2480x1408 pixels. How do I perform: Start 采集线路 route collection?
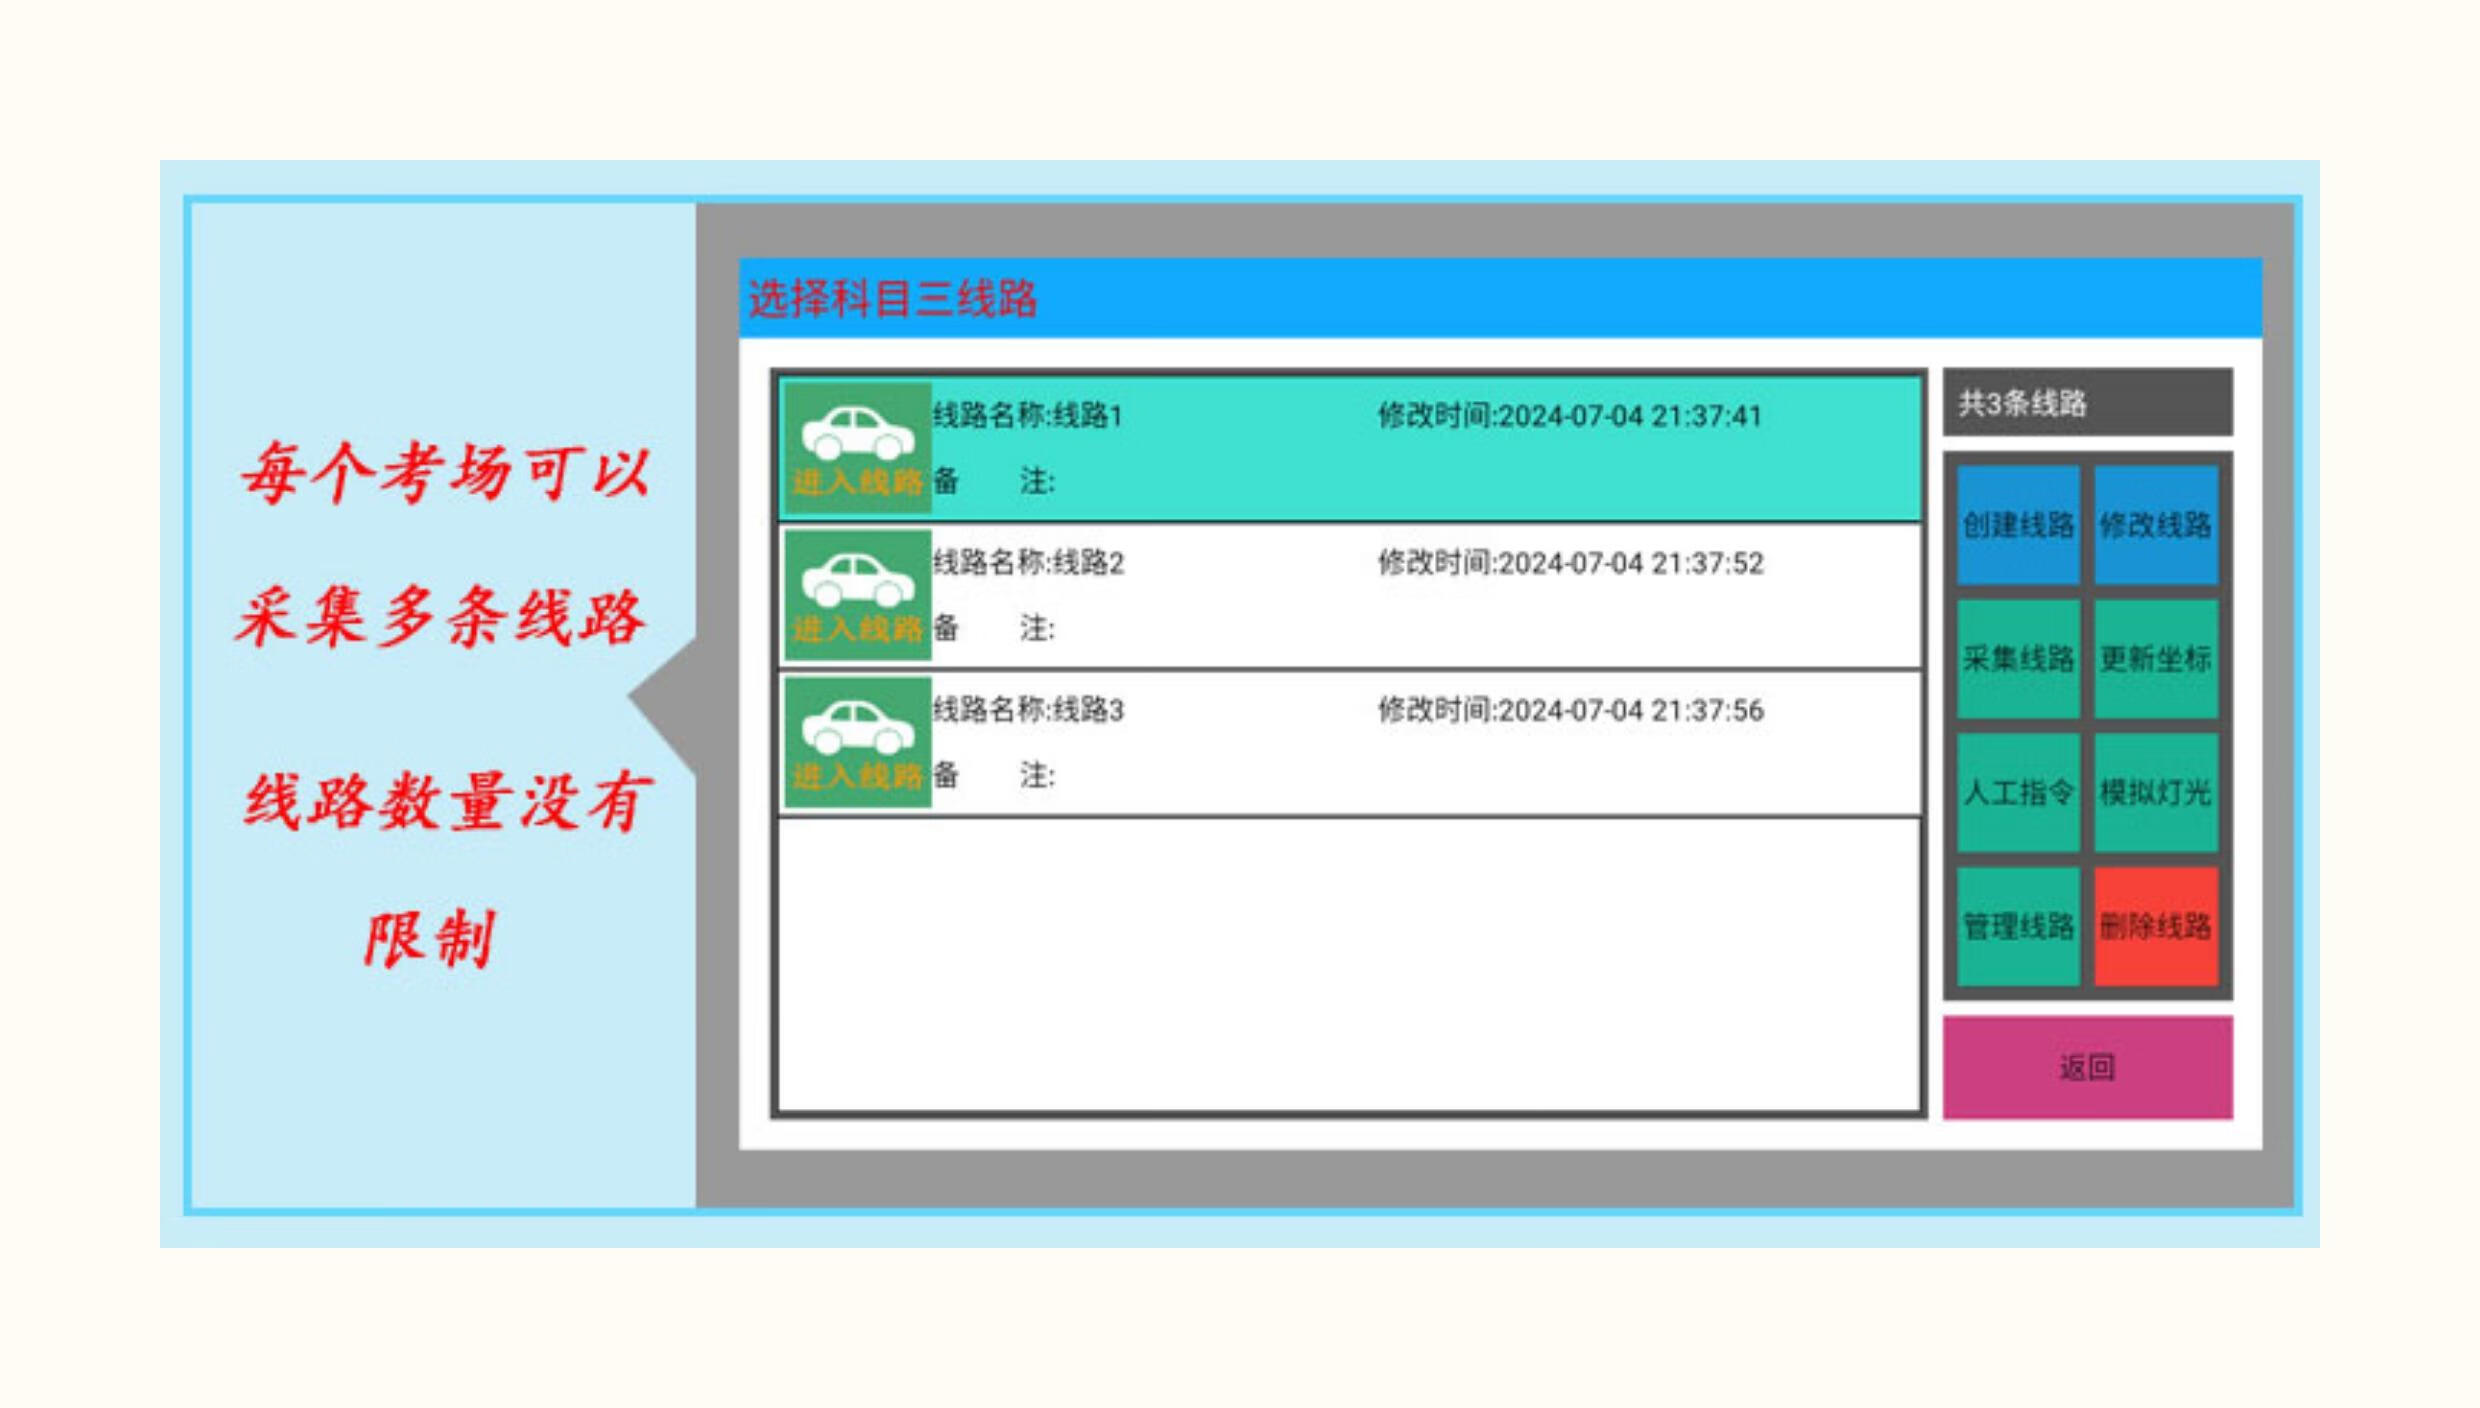[x=2018, y=658]
